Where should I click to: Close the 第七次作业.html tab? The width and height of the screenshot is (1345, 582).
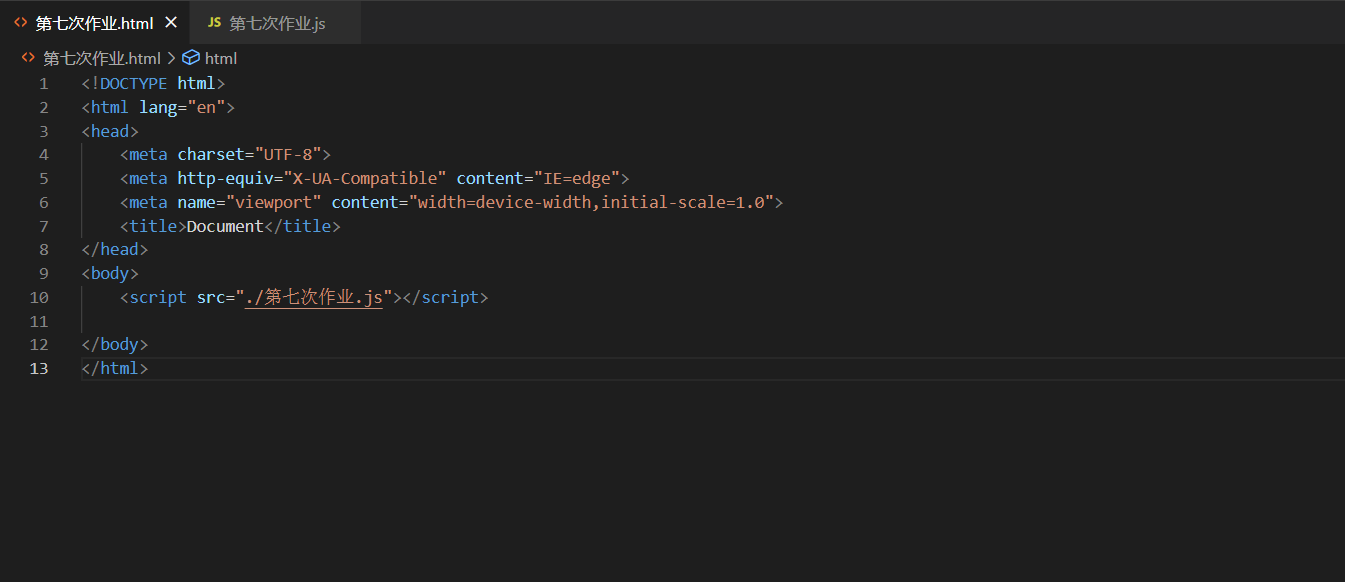coord(171,22)
